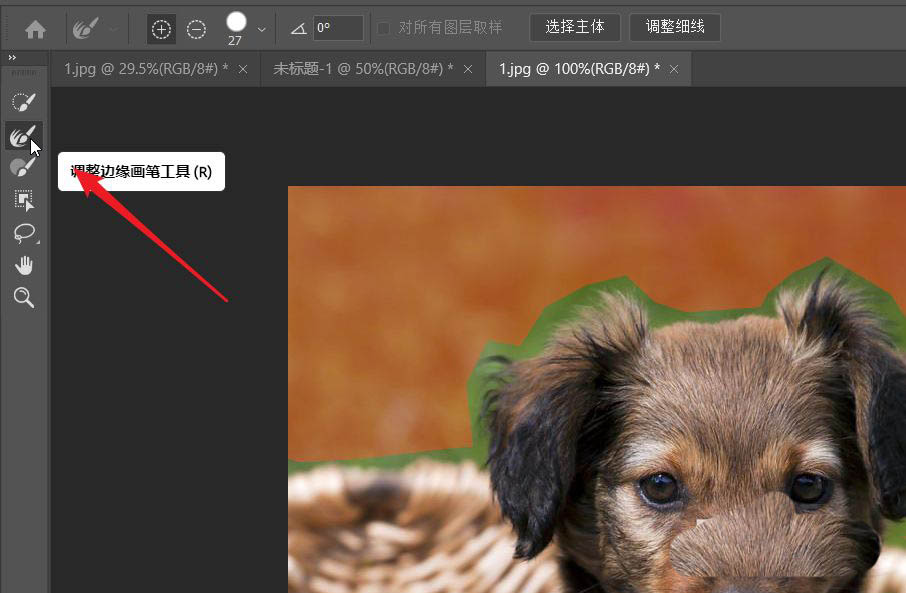Select the Brush tool in toolbar
The width and height of the screenshot is (906, 593).
pyautogui.click(x=23, y=167)
